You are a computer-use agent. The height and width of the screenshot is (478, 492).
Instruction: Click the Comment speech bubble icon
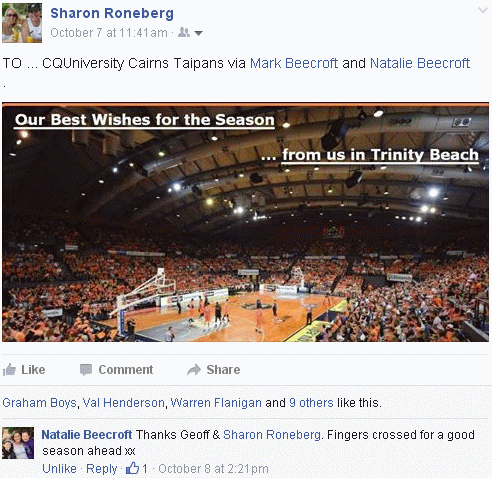86,370
